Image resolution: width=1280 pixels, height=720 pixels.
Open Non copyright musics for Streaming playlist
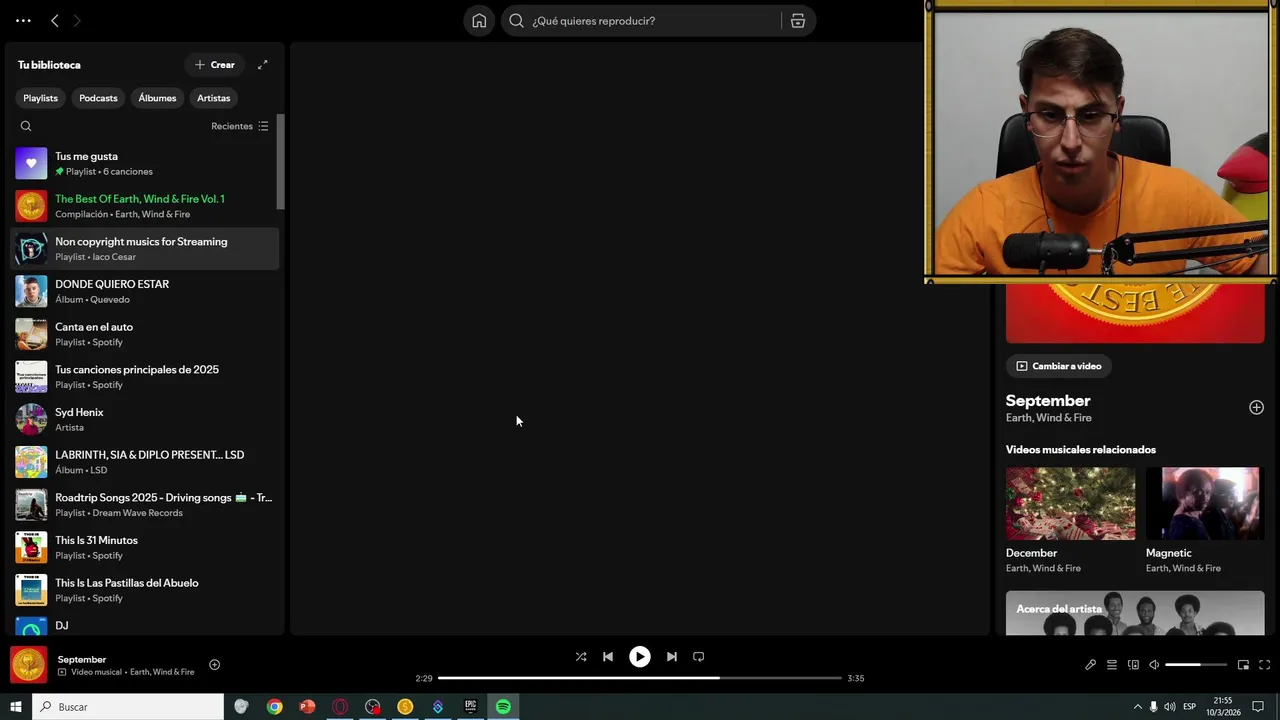coord(144,248)
